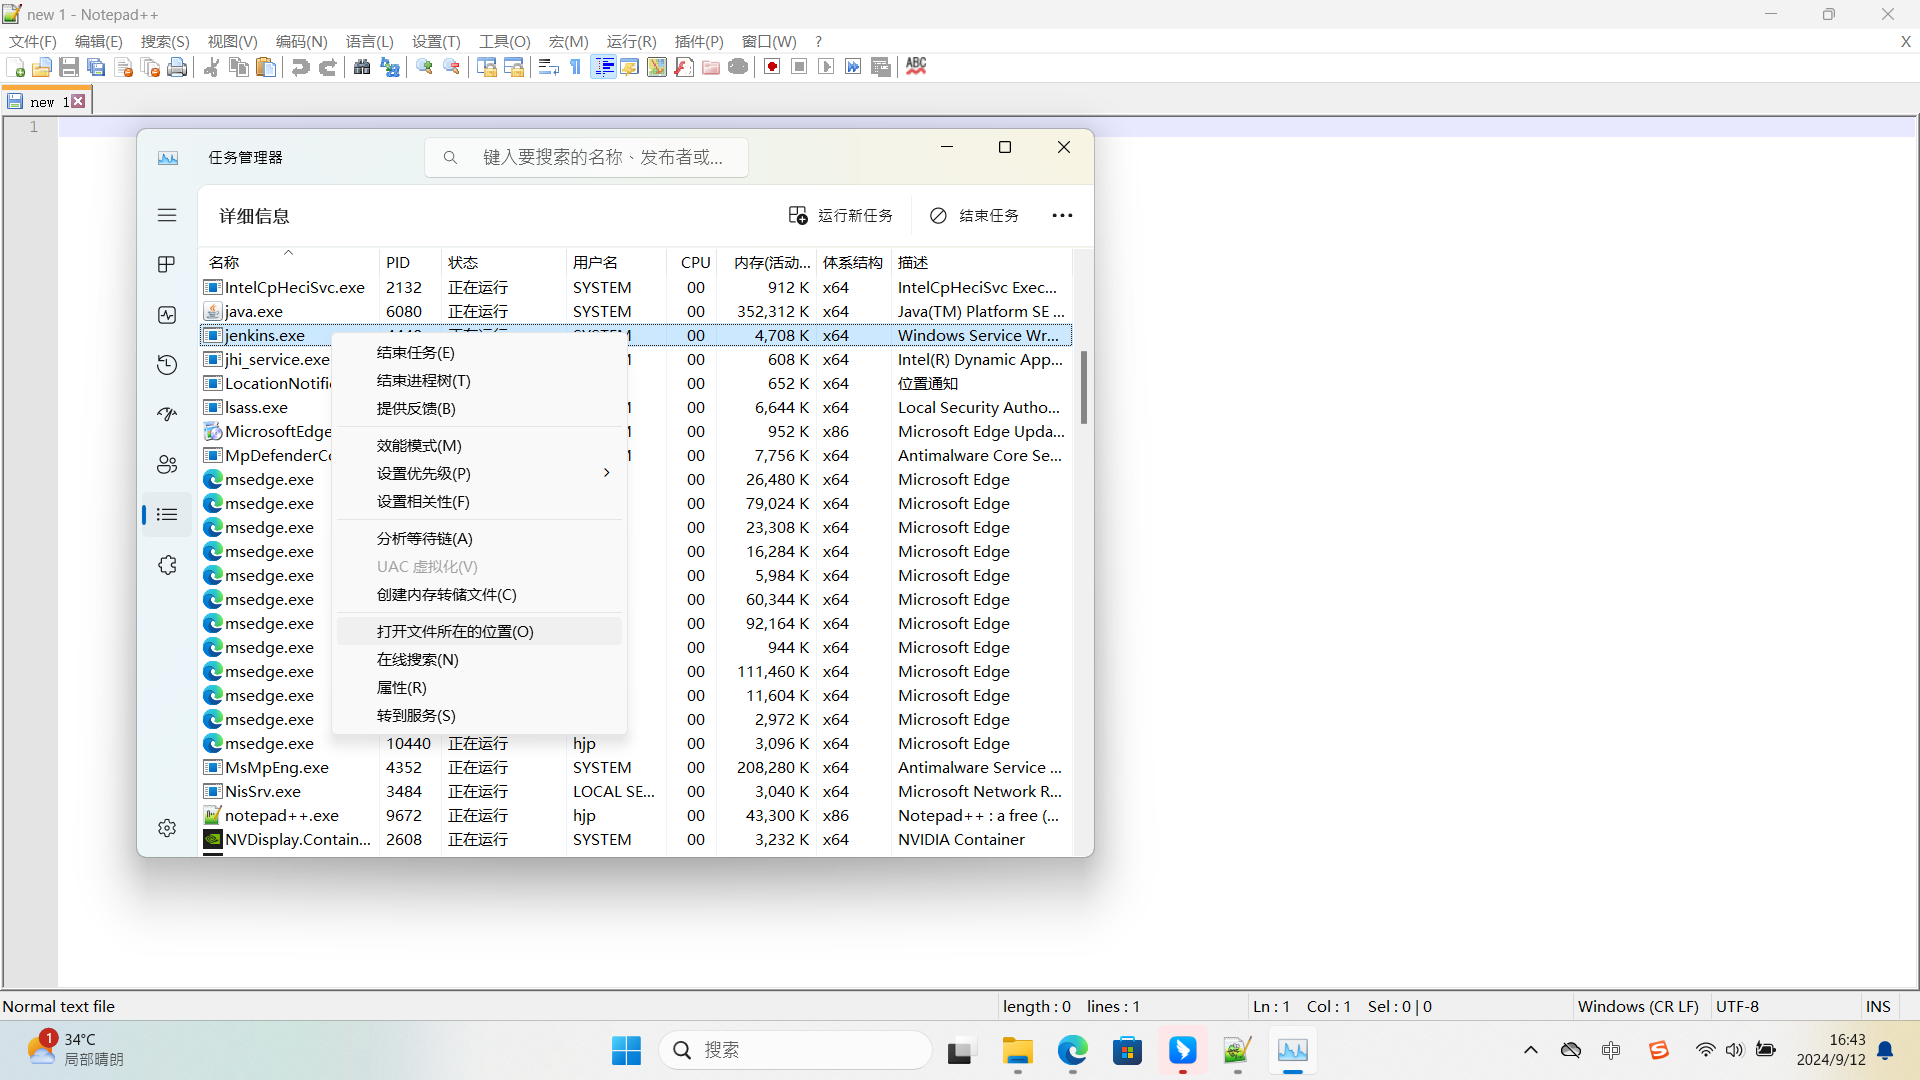
Task: Click the Start Recording macro red dot
Action: point(772,67)
